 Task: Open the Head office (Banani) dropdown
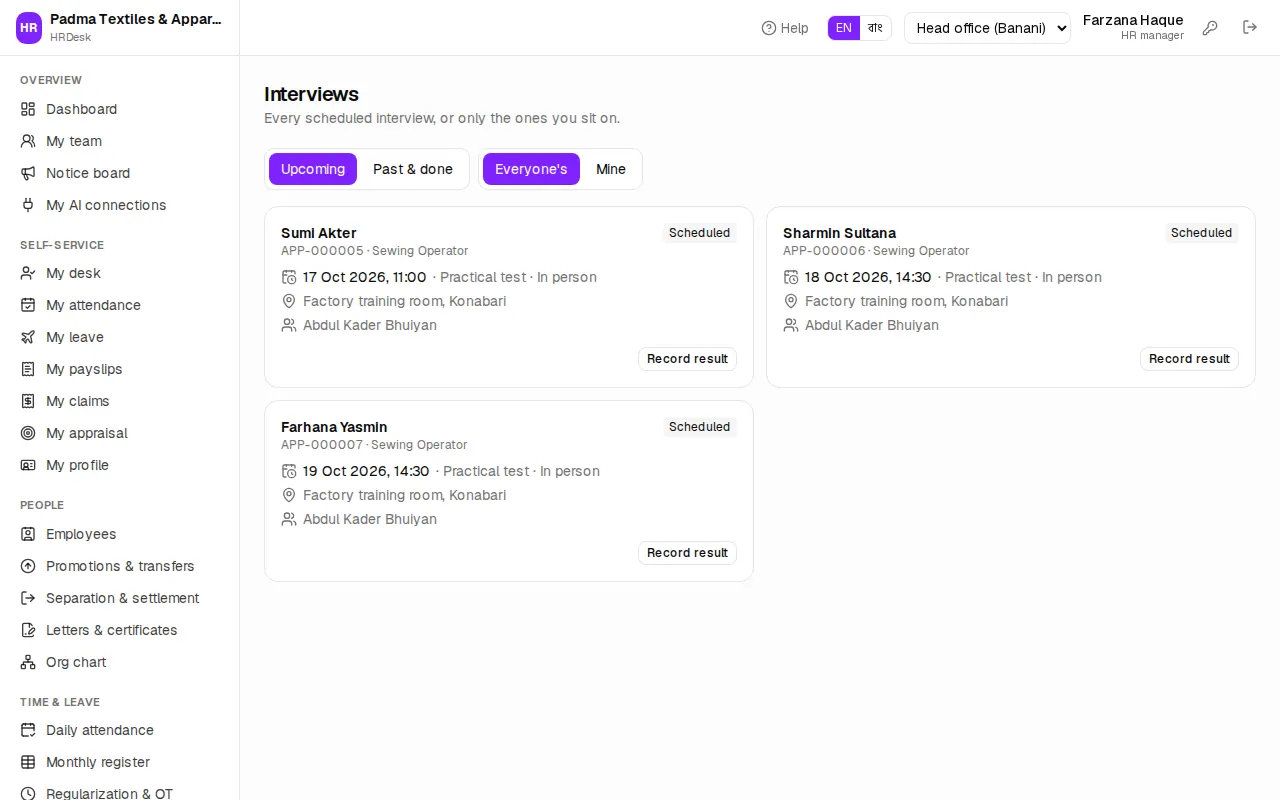click(x=987, y=28)
